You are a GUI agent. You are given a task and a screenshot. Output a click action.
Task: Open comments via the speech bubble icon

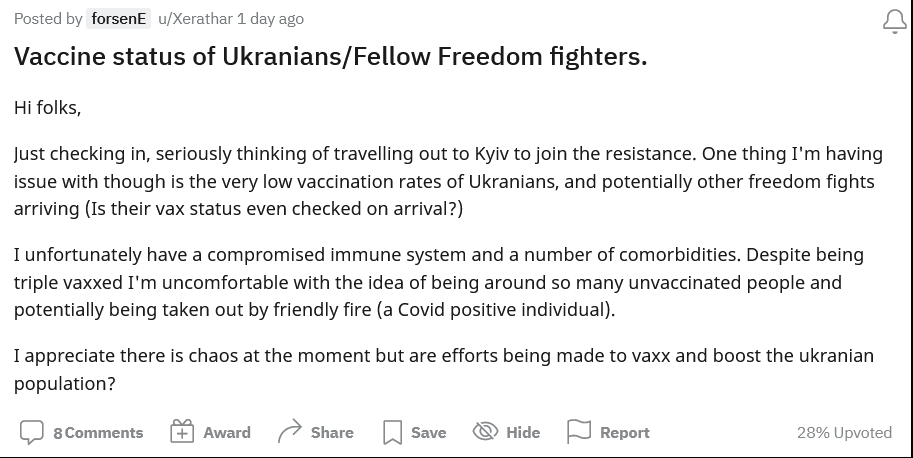[x=32, y=432]
